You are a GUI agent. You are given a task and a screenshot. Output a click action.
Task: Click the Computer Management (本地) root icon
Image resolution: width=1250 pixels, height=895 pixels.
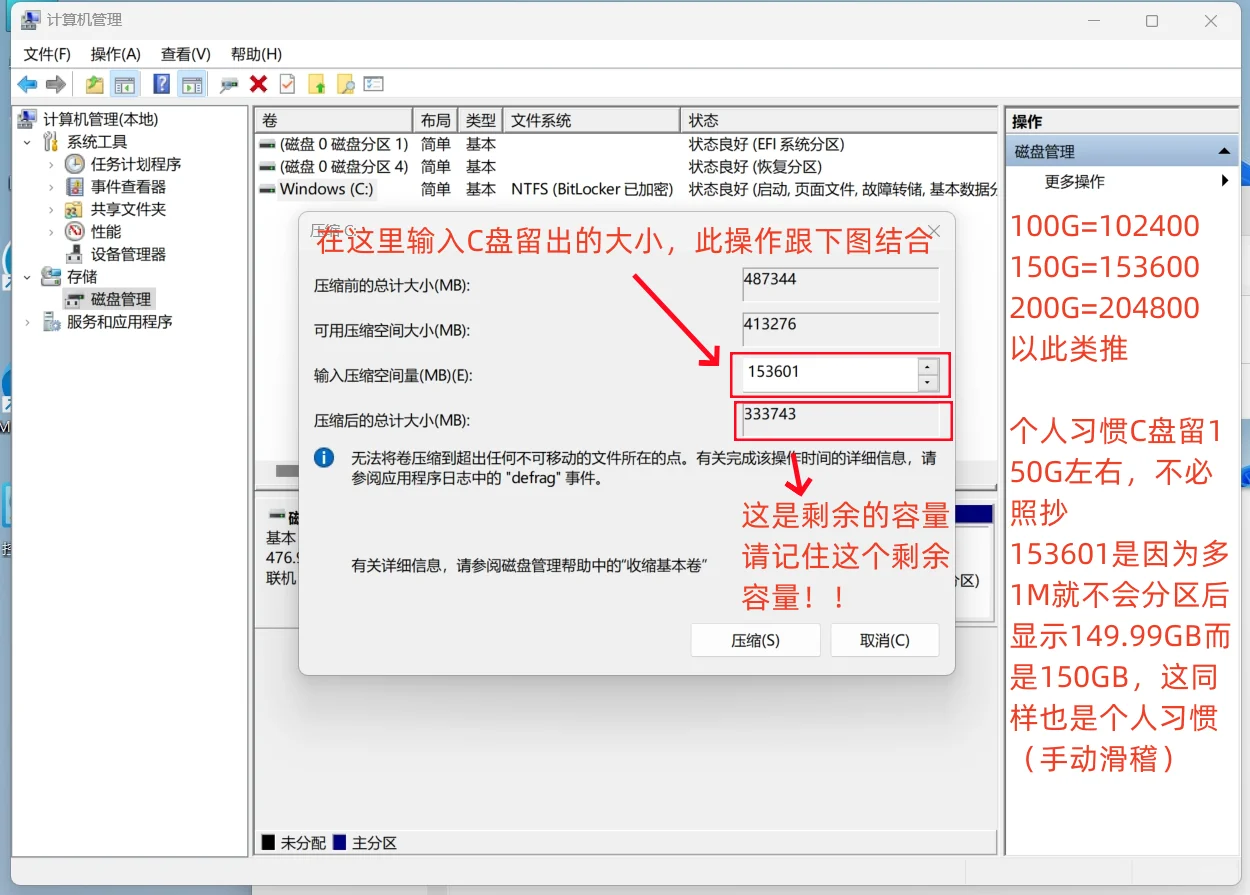[27, 119]
